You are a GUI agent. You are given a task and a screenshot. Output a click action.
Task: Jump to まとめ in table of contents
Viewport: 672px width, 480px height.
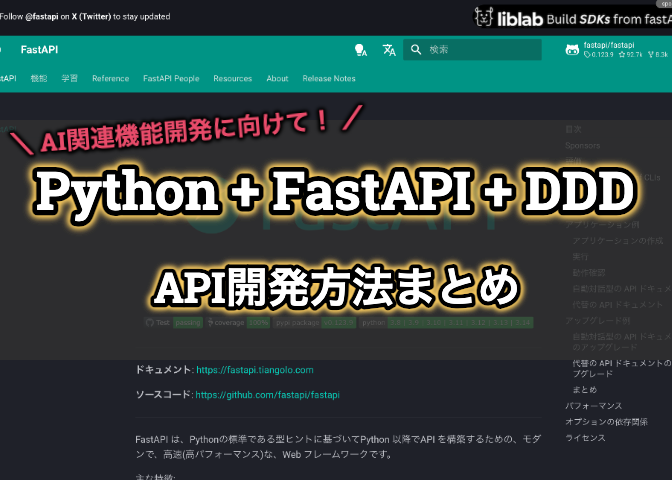coord(585,389)
